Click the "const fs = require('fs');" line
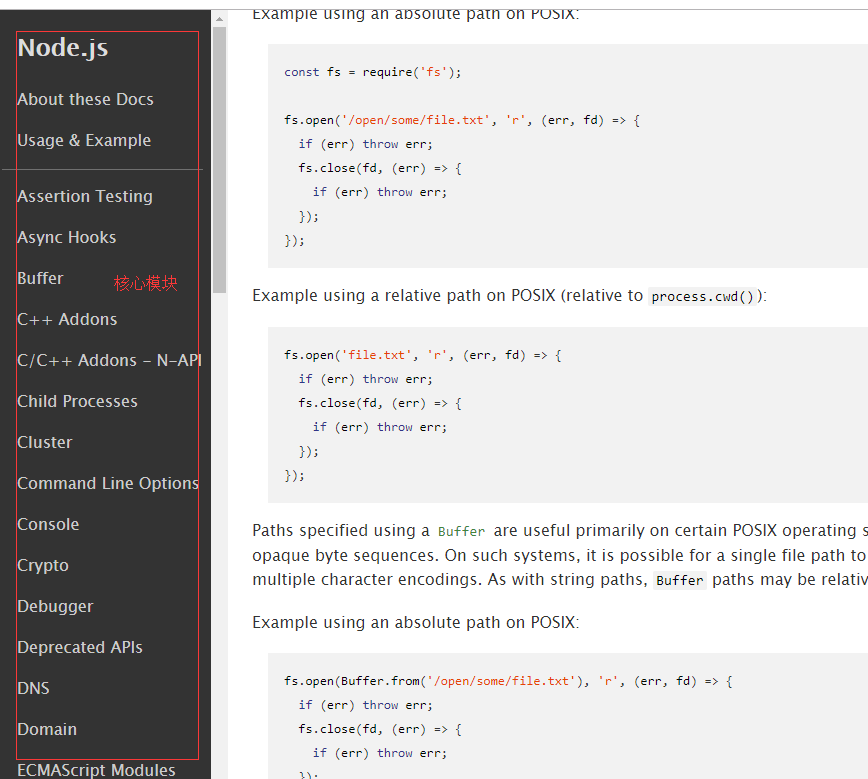 tap(373, 72)
